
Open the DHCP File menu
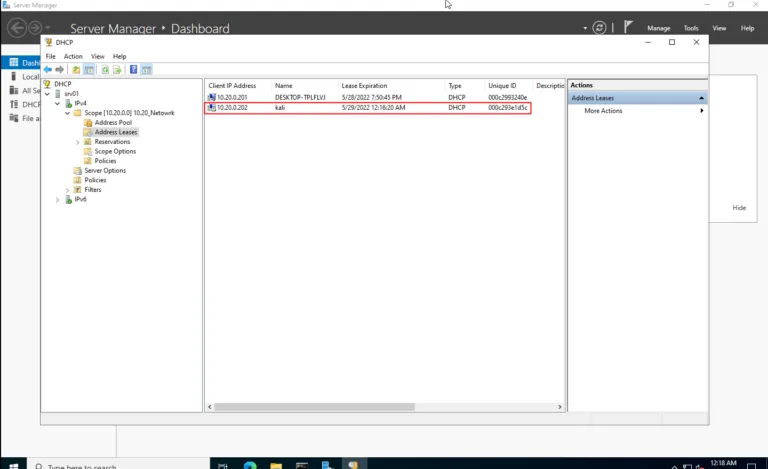pyautogui.click(x=50, y=56)
